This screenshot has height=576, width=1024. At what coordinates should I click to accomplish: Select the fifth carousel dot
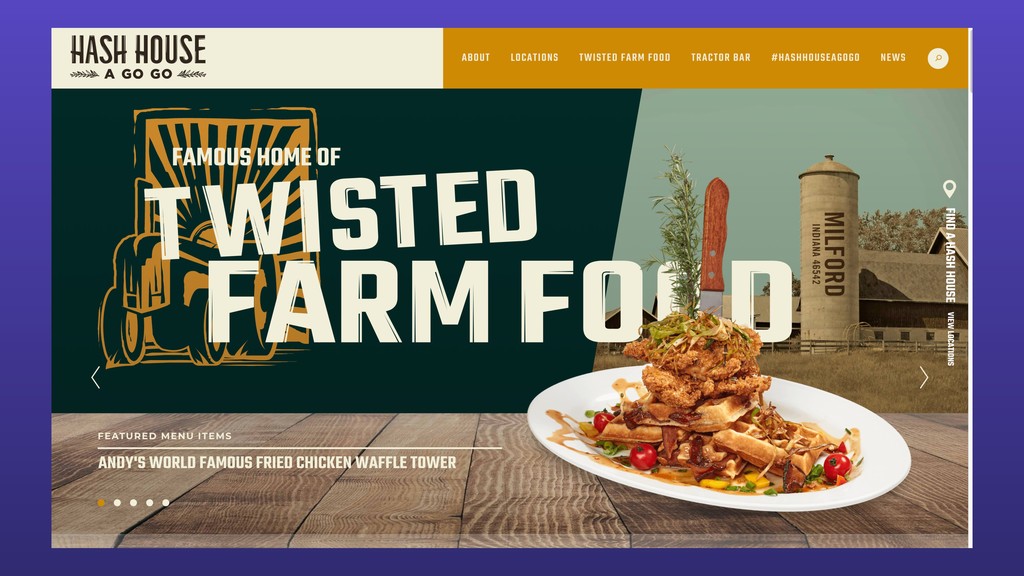pyautogui.click(x=166, y=502)
